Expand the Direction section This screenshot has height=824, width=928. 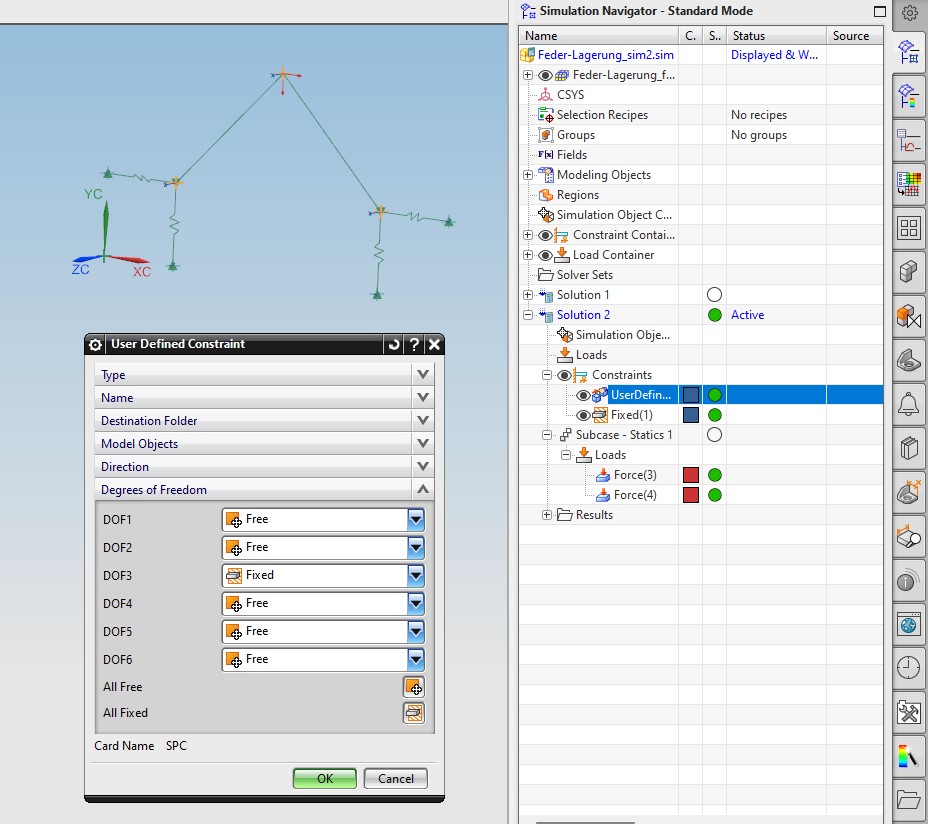(423, 467)
